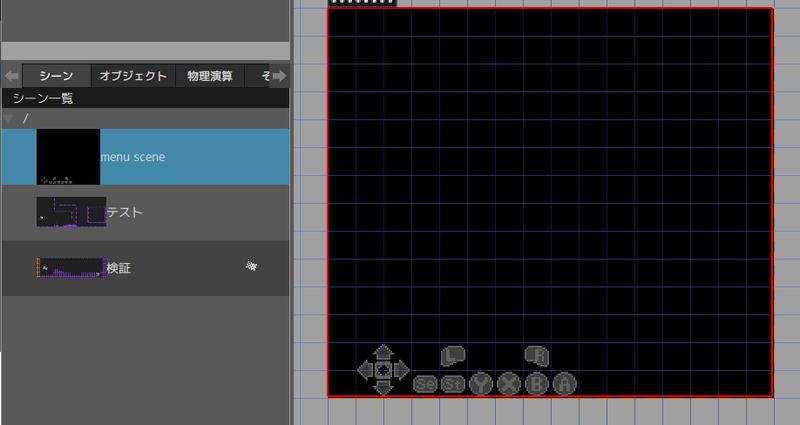Collapse the root folder triangle
The image size is (800, 425).
click(x=8, y=119)
